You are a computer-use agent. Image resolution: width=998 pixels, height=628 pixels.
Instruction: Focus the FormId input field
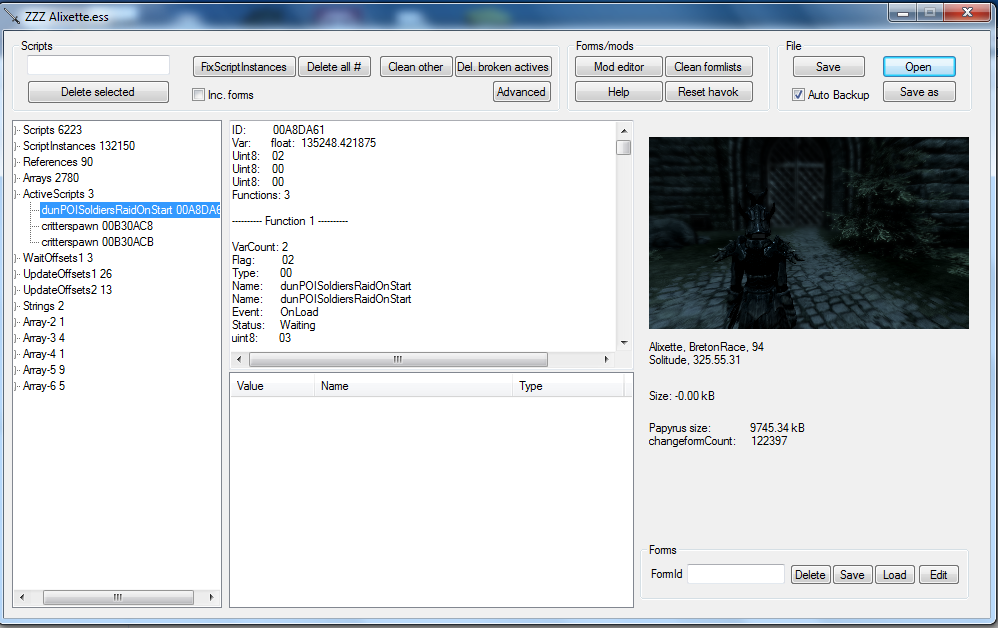click(736, 574)
